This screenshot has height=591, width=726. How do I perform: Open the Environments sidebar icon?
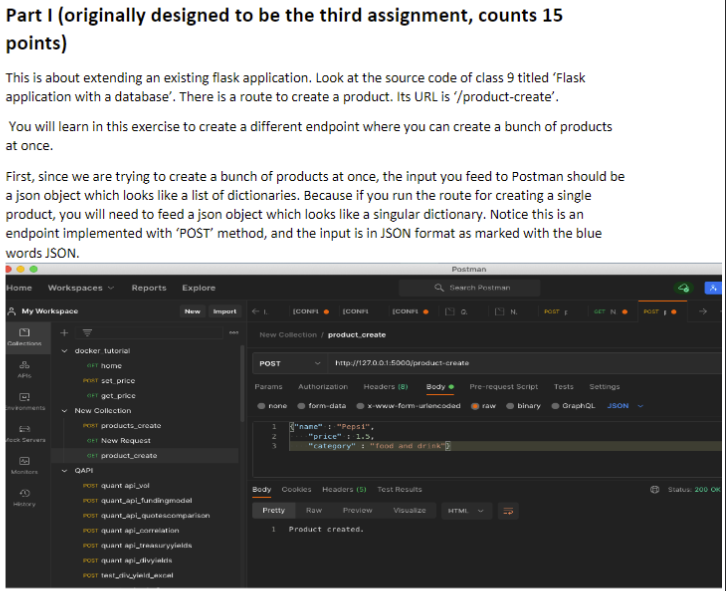(25, 401)
